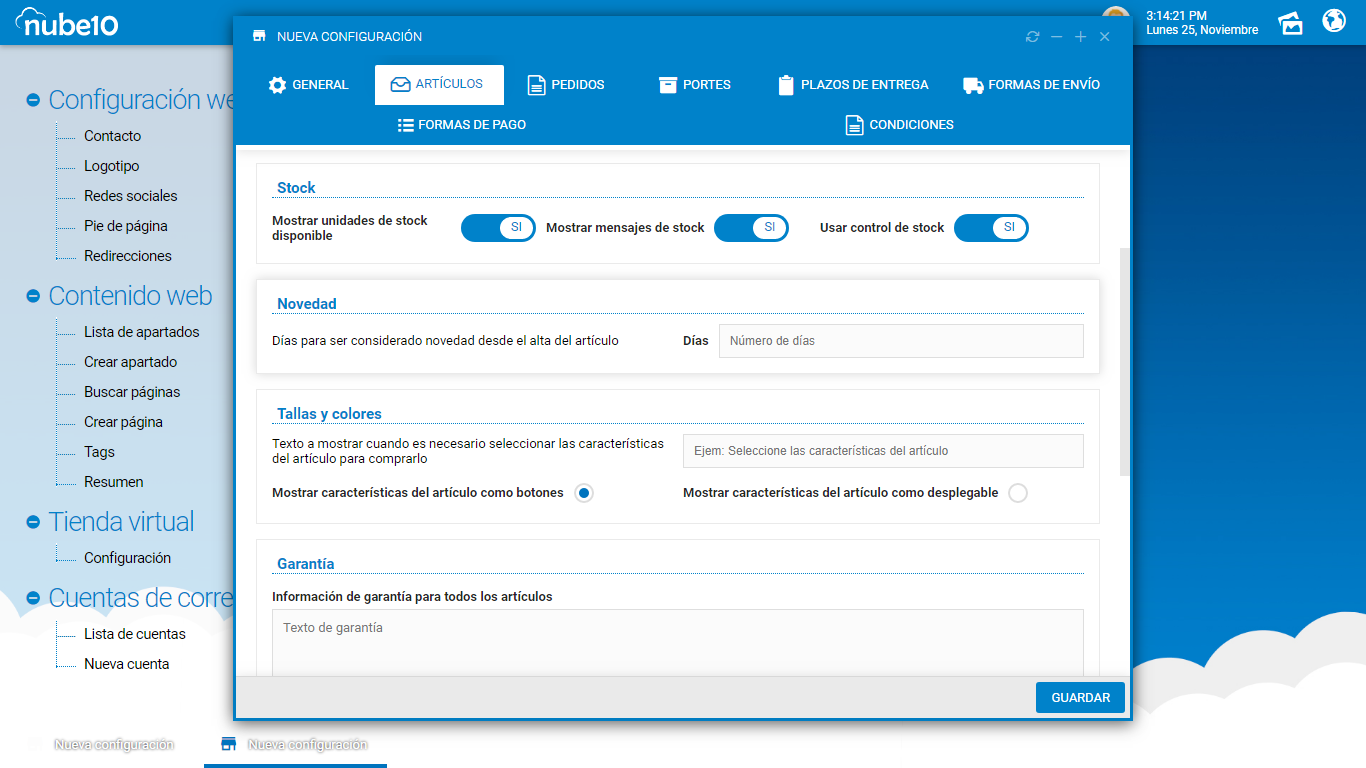The height and width of the screenshot is (768, 1366).
Task: Click the Número de días input field
Action: [x=900, y=341]
